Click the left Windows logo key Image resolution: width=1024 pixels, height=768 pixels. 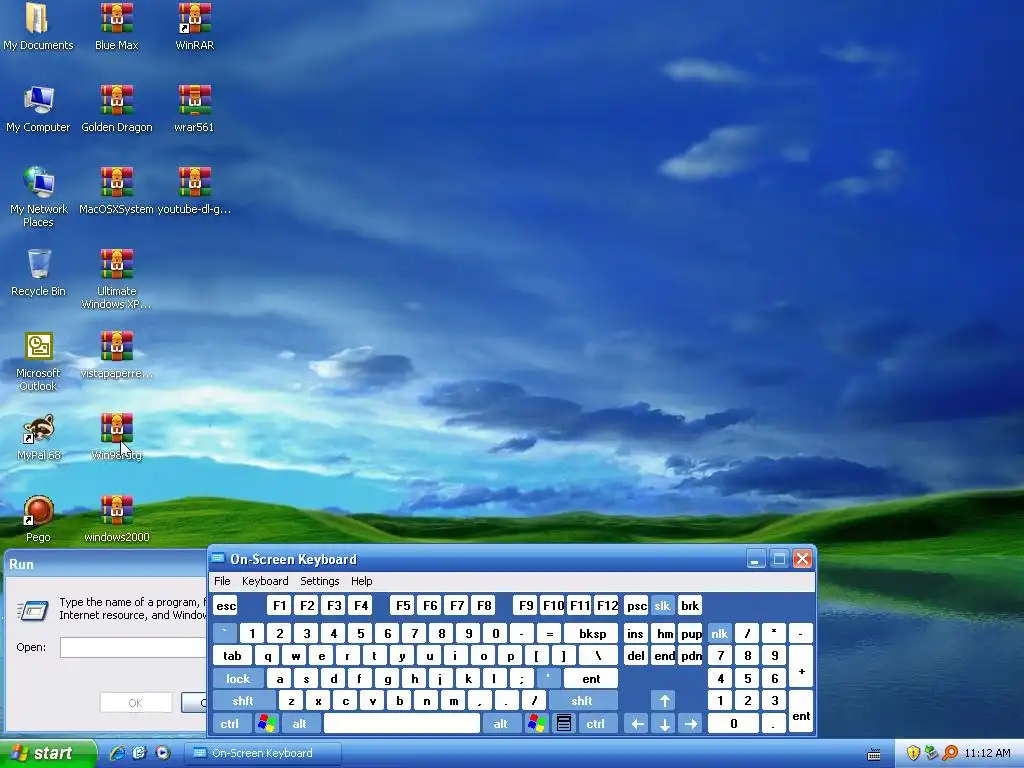pyautogui.click(x=266, y=724)
